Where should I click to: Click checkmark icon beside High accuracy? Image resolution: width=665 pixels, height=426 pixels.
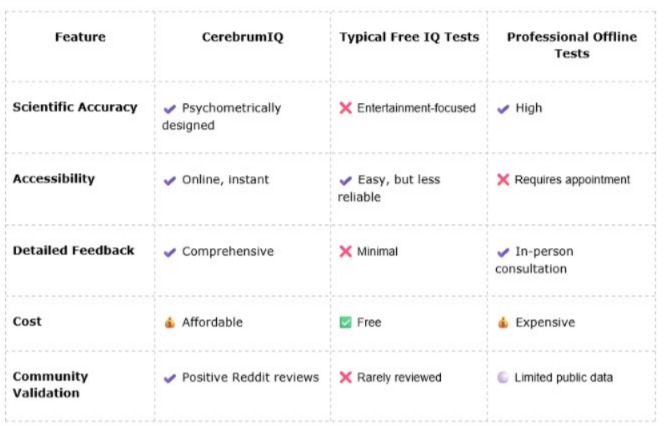[x=503, y=108]
